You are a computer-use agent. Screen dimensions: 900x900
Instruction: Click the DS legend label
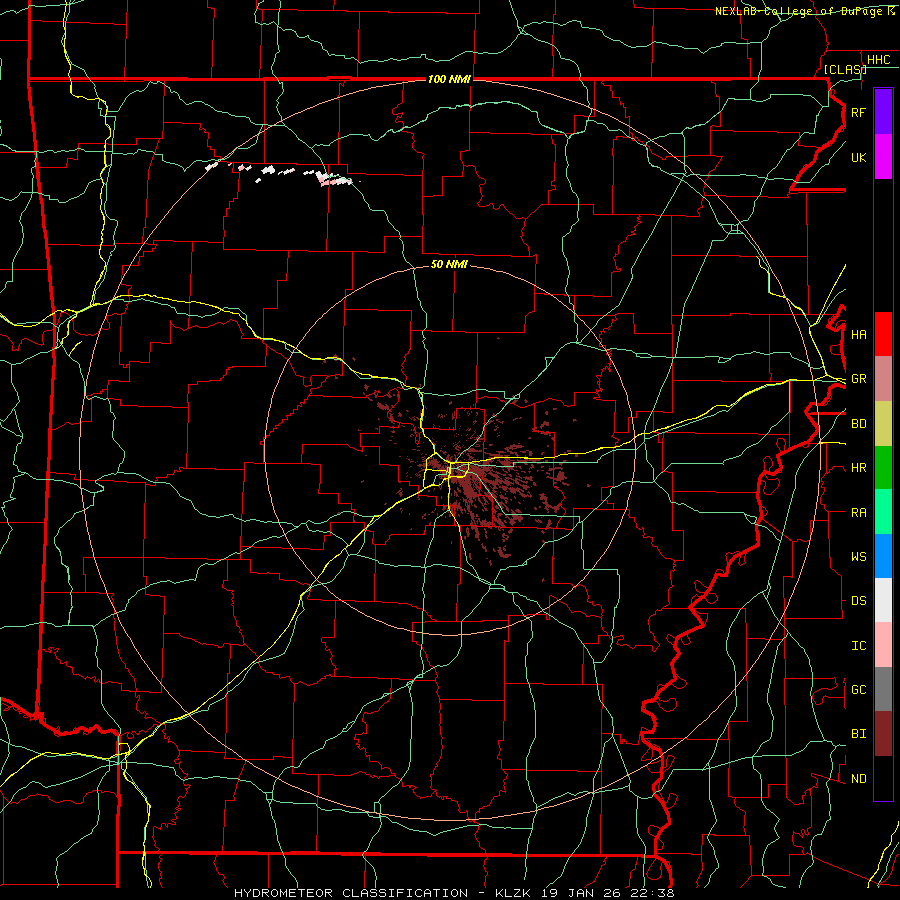click(x=858, y=601)
